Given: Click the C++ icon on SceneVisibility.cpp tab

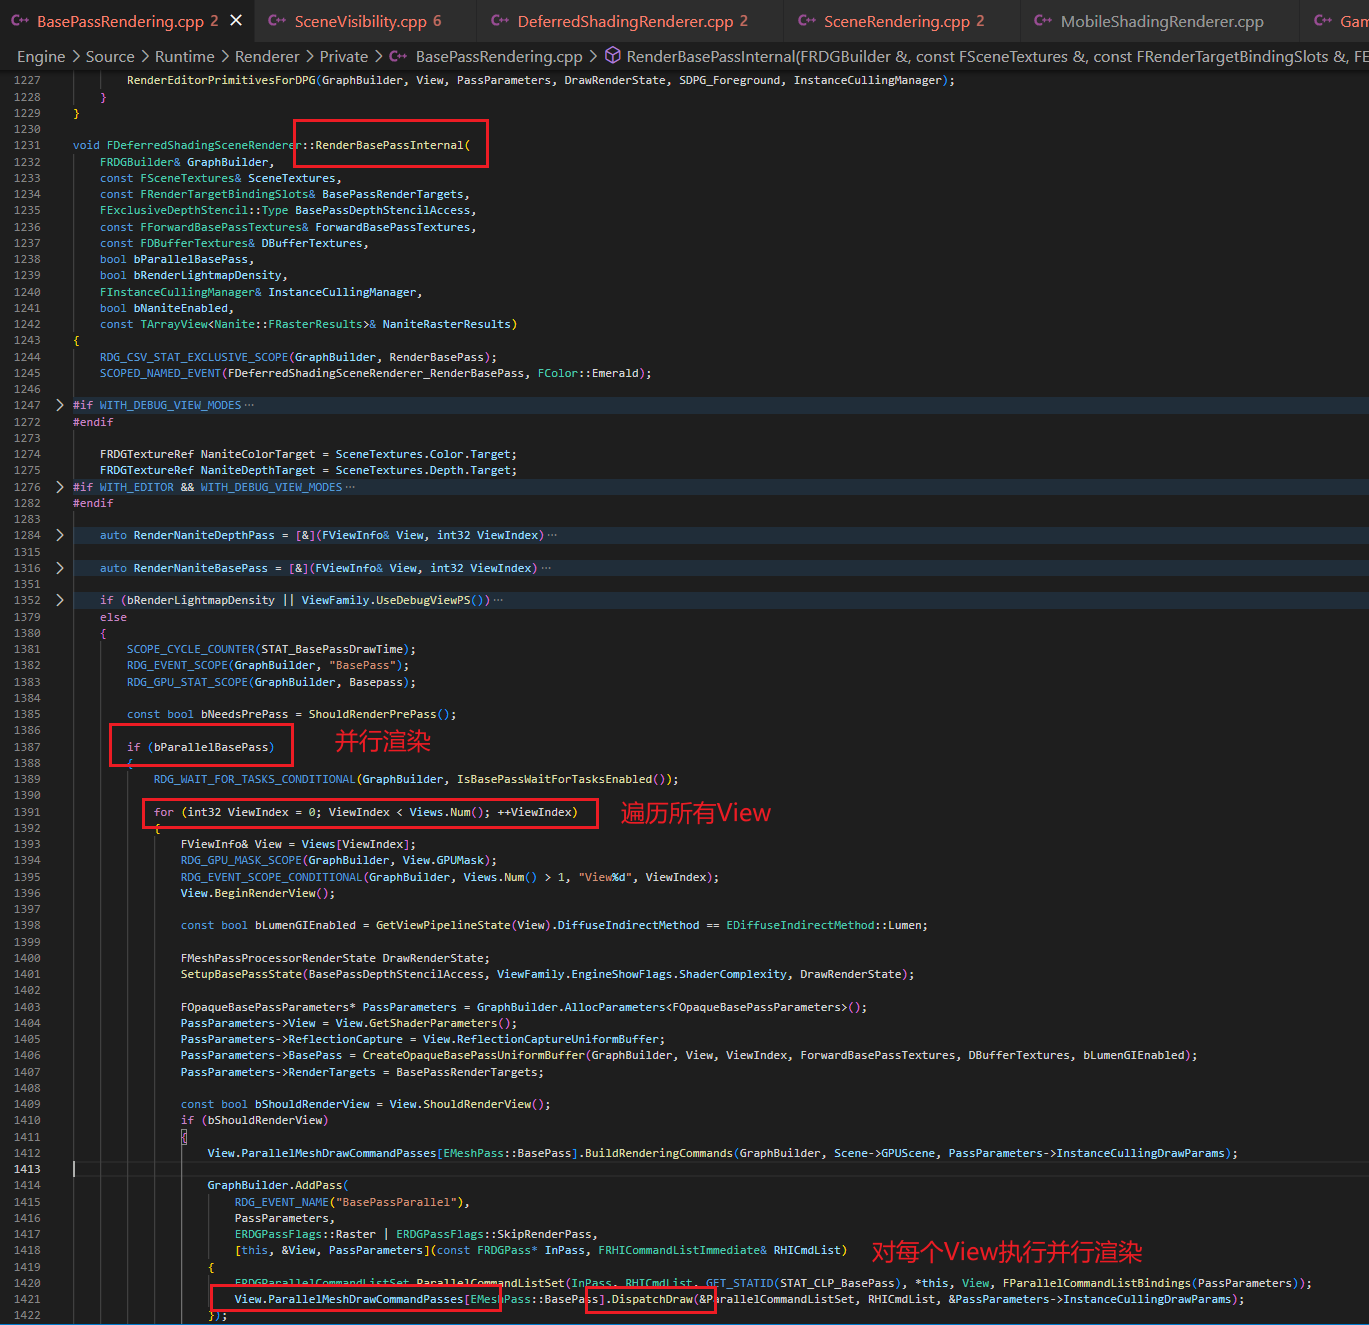Looking at the screenshot, I should coord(277,21).
